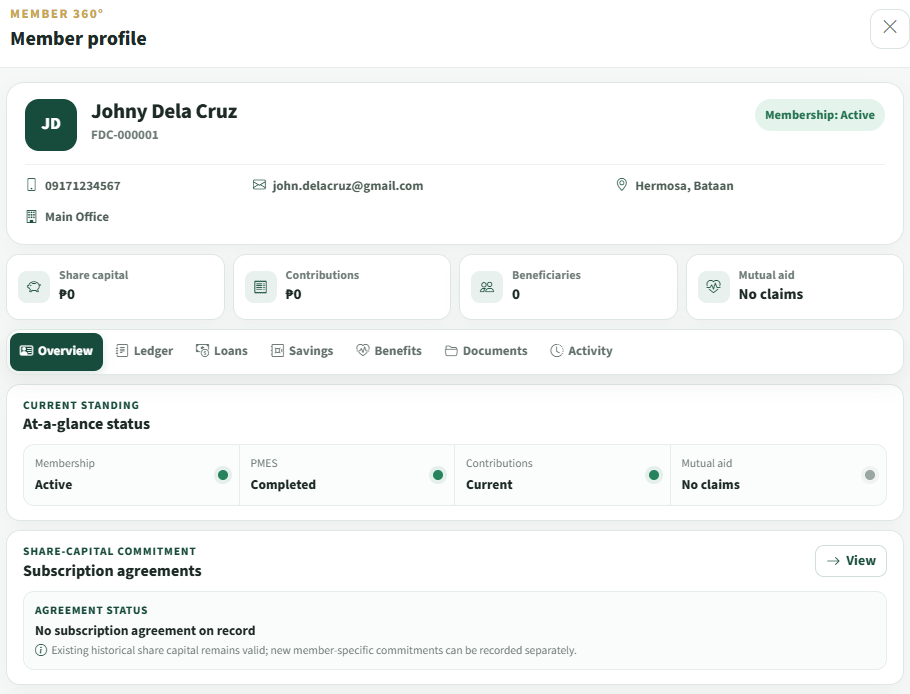Click the email john.delacruz@gmail.com

[348, 186]
